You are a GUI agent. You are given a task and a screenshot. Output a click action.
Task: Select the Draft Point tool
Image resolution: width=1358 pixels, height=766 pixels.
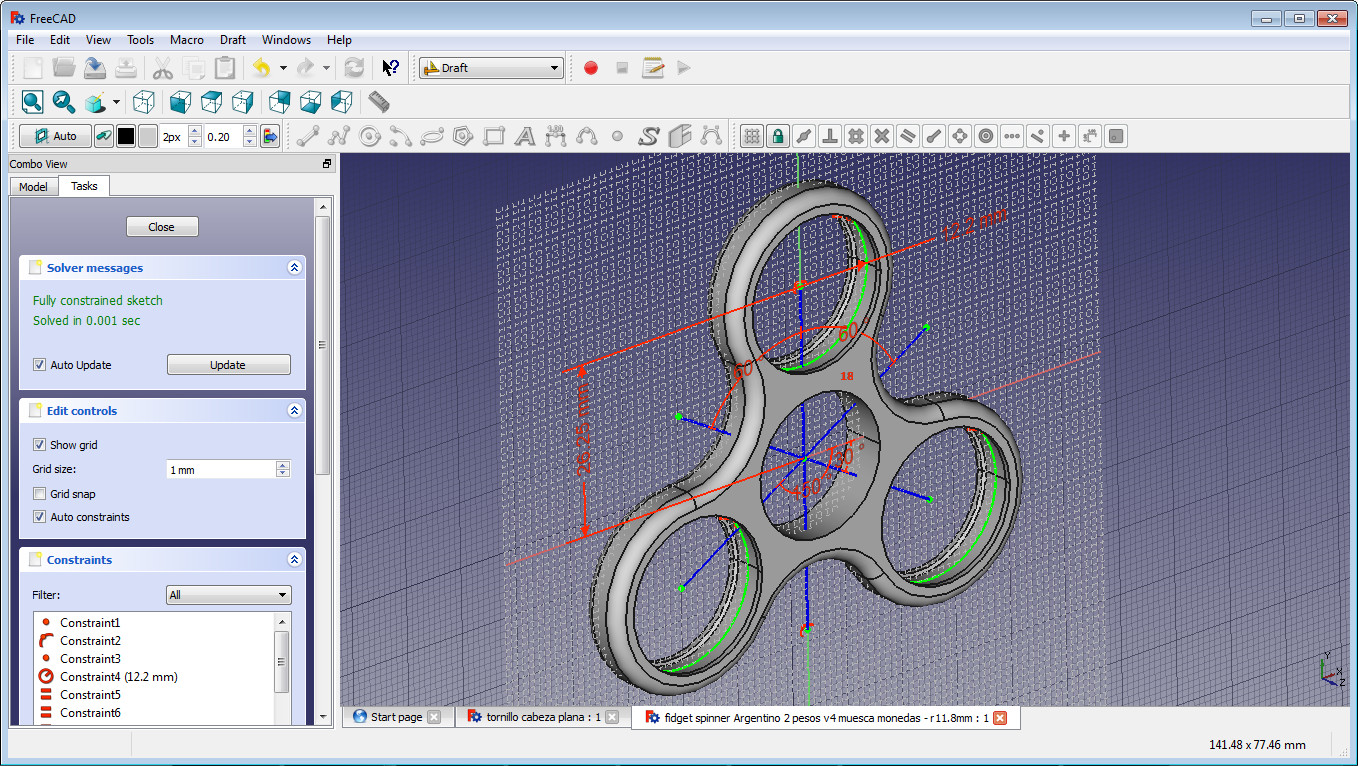pos(618,136)
